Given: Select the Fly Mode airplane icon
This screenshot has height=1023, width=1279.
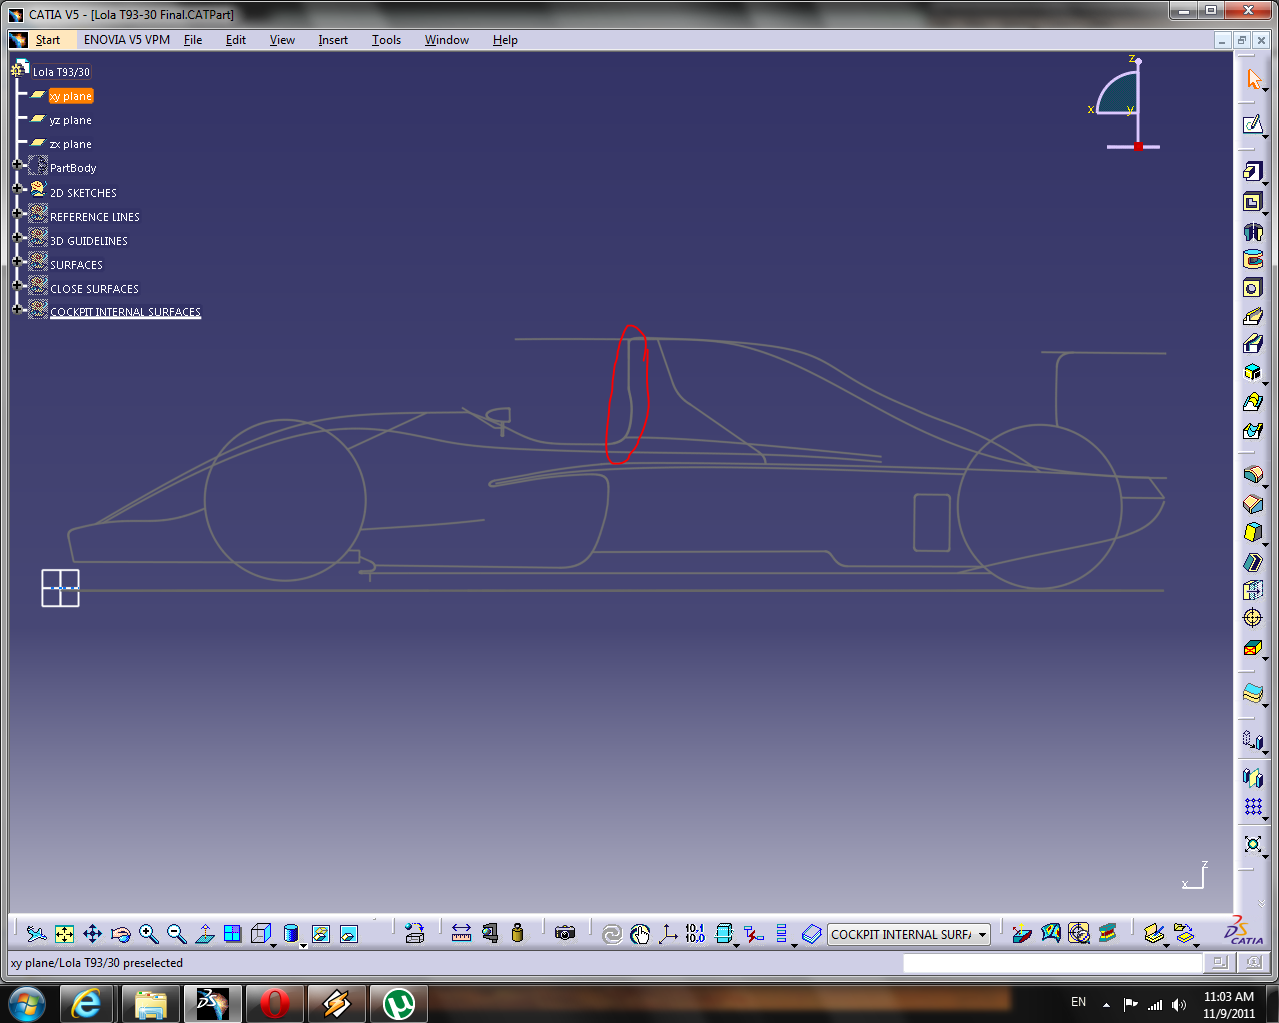Looking at the screenshot, I should click(37, 934).
